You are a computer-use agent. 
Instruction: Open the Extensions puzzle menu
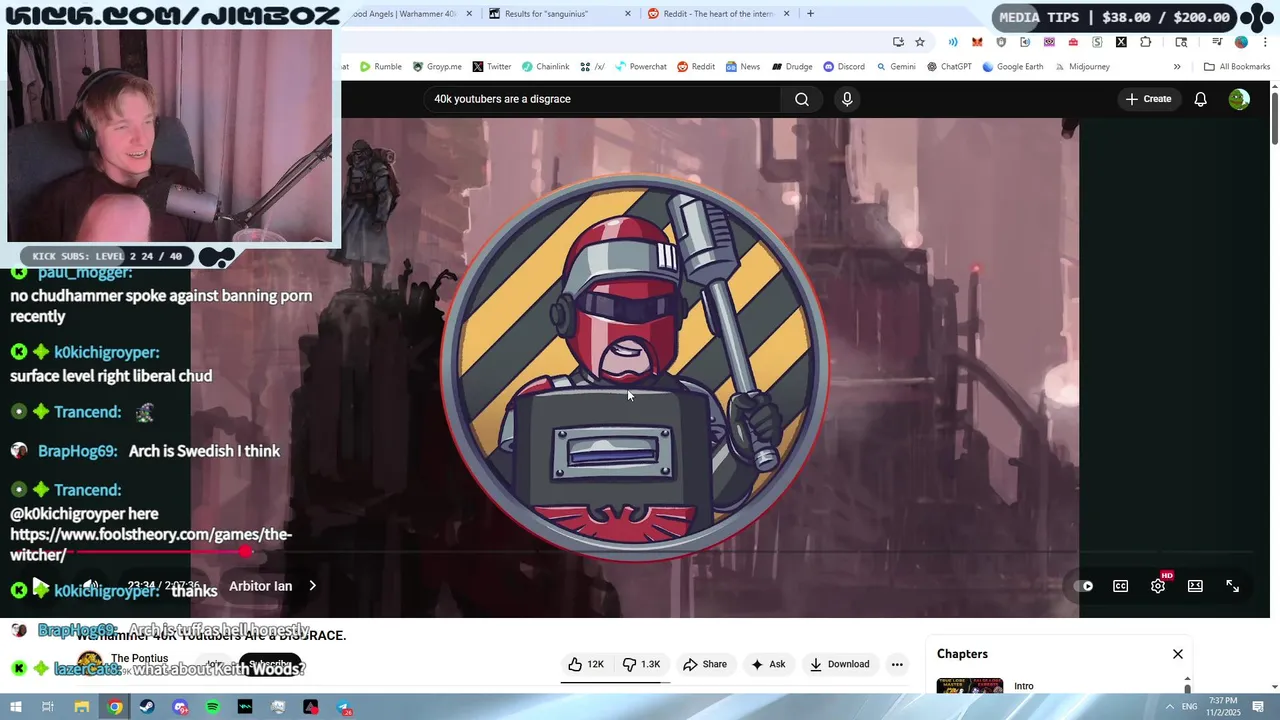pyautogui.click(x=1146, y=42)
